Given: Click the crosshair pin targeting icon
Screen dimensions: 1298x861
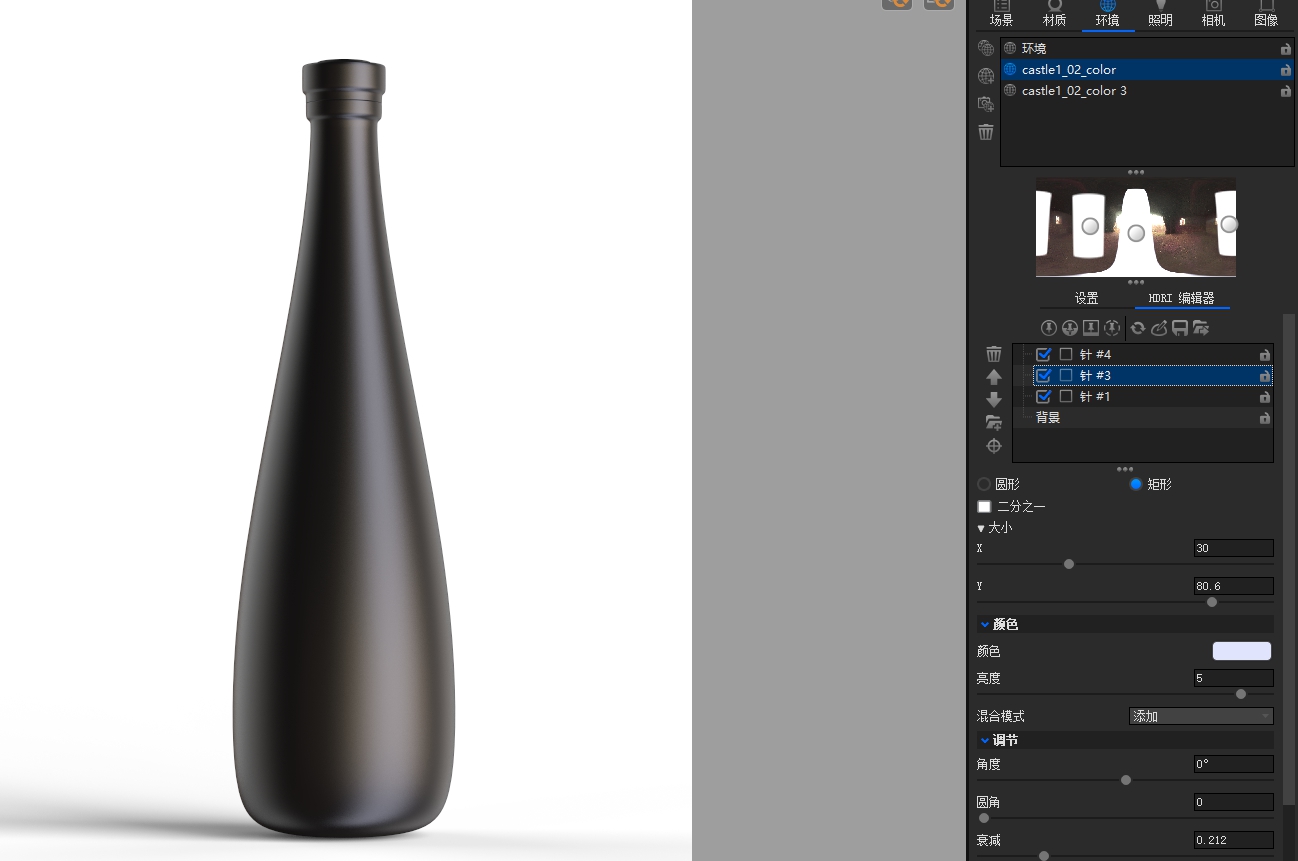Looking at the screenshot, I should tap(994, 445).
